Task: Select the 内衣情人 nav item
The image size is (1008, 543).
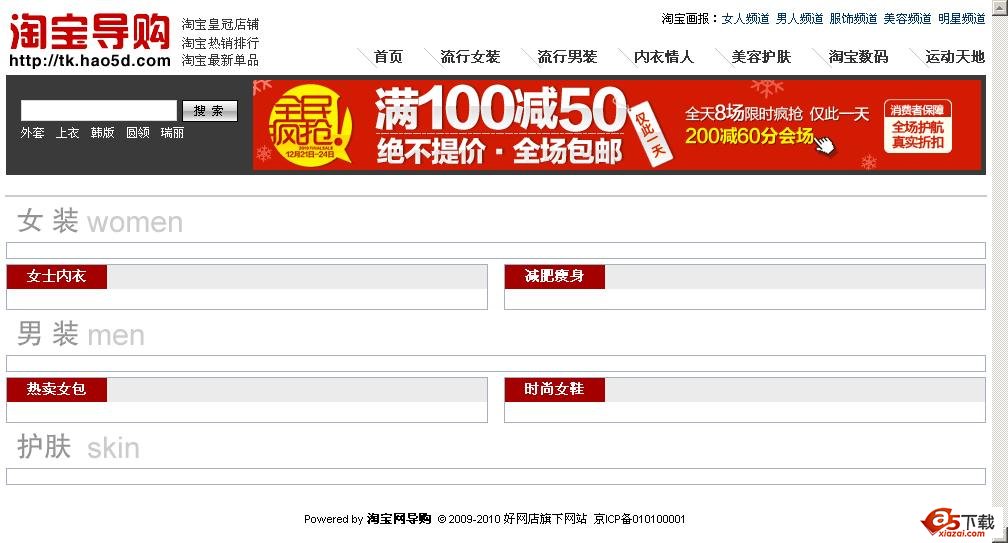Action: click(664, 57)
